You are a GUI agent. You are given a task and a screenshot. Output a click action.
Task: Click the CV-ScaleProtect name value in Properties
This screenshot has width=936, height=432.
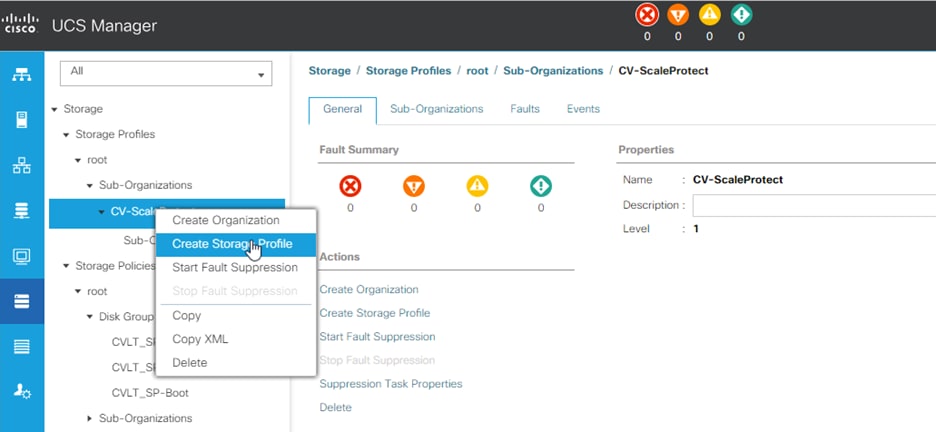coord(738,180)
